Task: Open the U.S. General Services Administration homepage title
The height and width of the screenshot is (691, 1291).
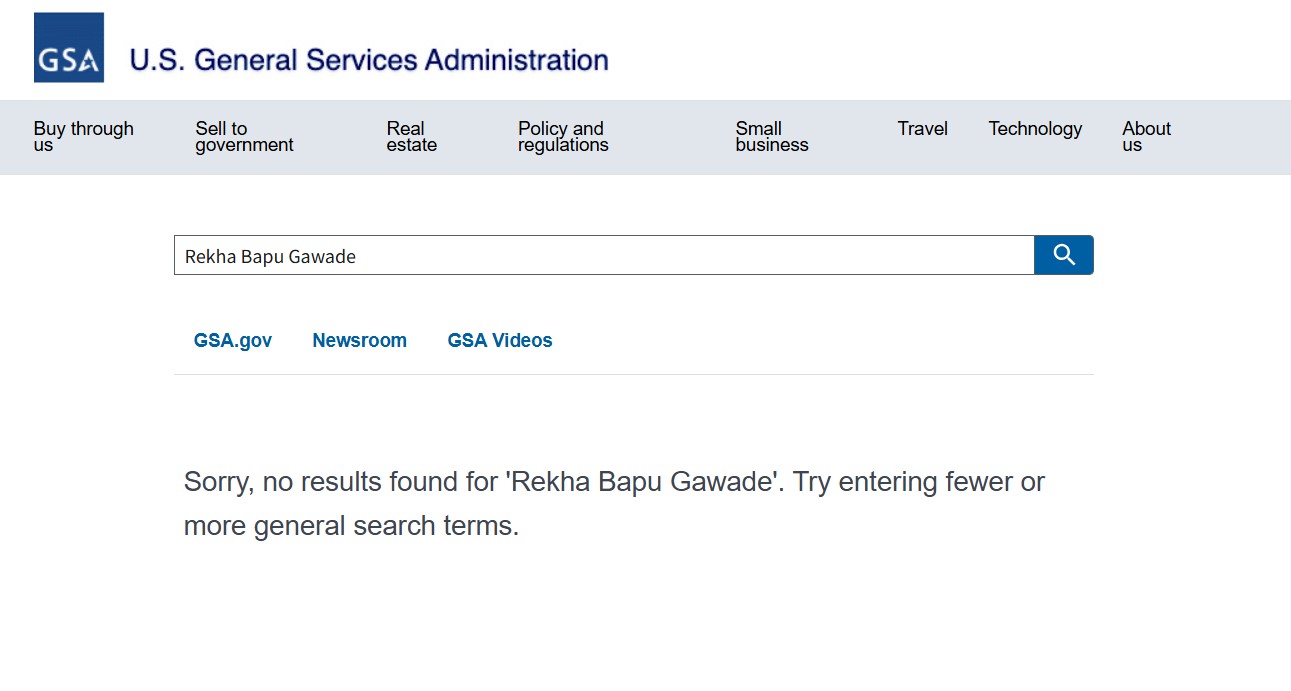Action: point(368,60)
